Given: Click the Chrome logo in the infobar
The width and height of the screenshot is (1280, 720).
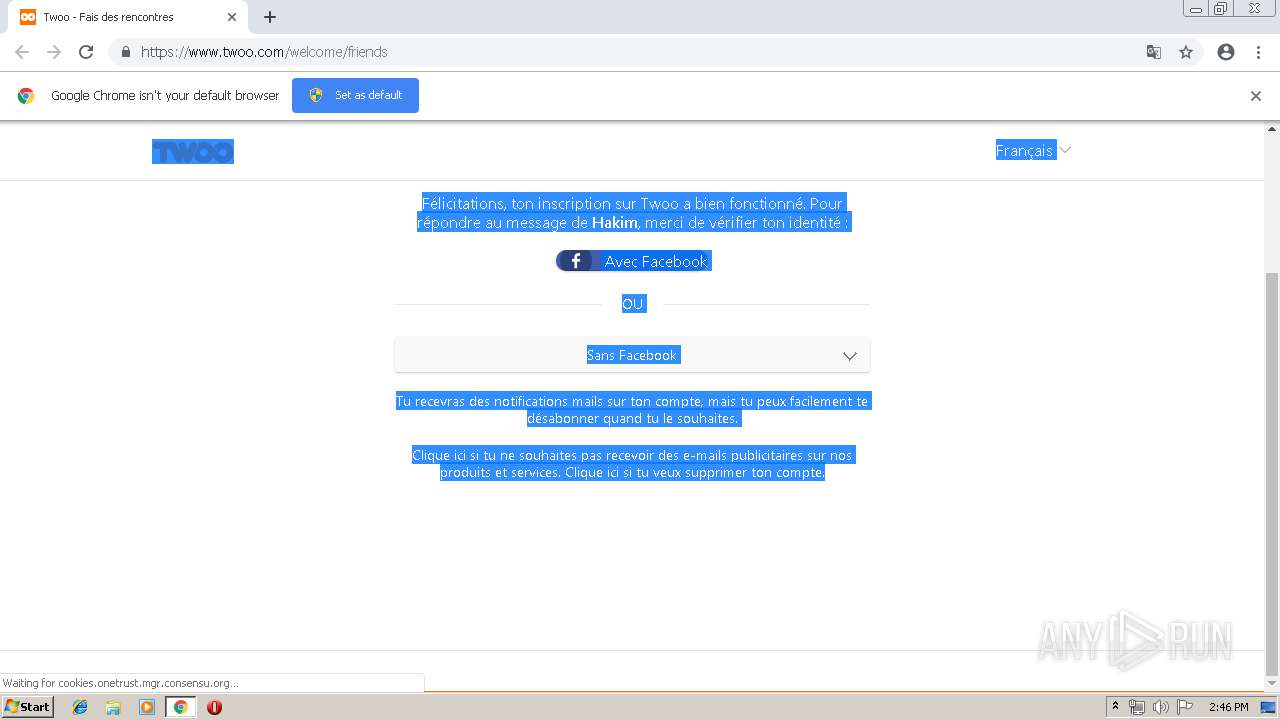Looking at the screenshot, I should [26, 96].
